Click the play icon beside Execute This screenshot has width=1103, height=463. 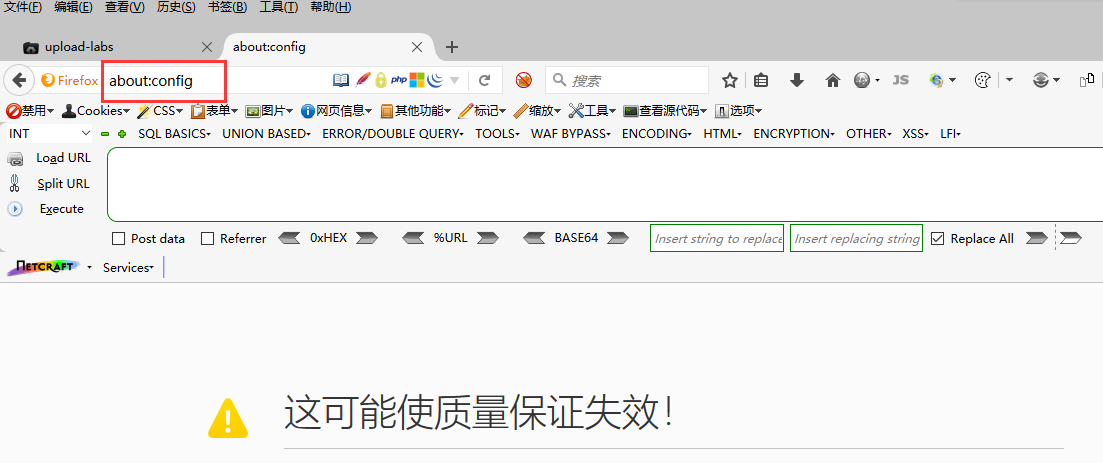point(15,209)
